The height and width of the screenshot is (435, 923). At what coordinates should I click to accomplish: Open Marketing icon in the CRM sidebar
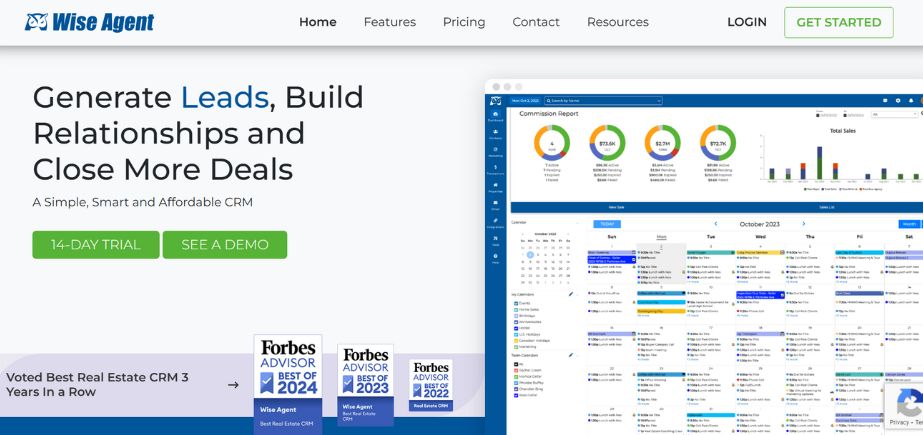(x=495, y=151)
